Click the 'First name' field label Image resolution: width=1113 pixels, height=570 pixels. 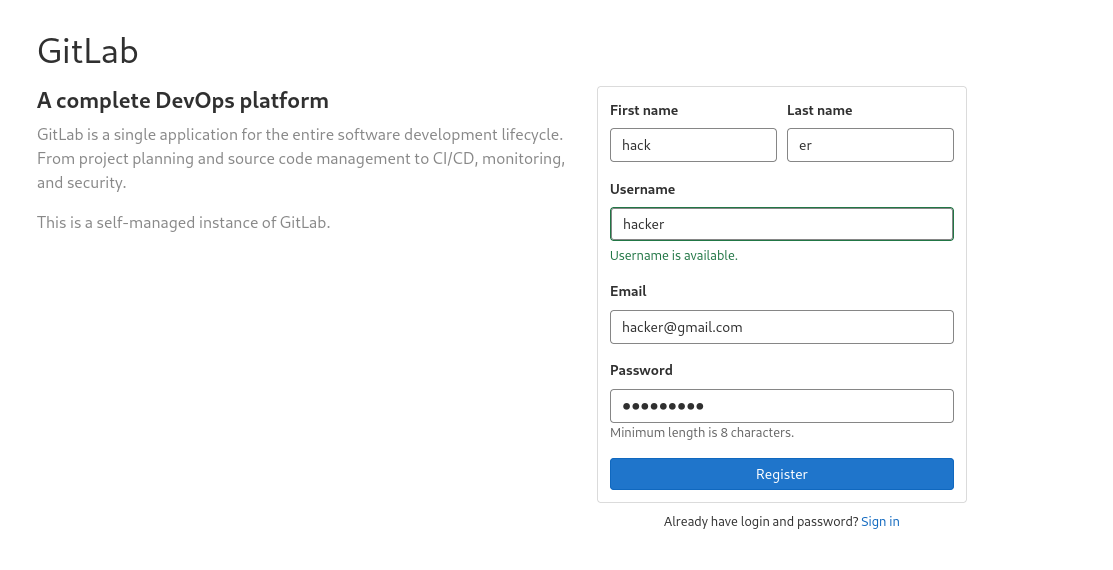(644, 111)
